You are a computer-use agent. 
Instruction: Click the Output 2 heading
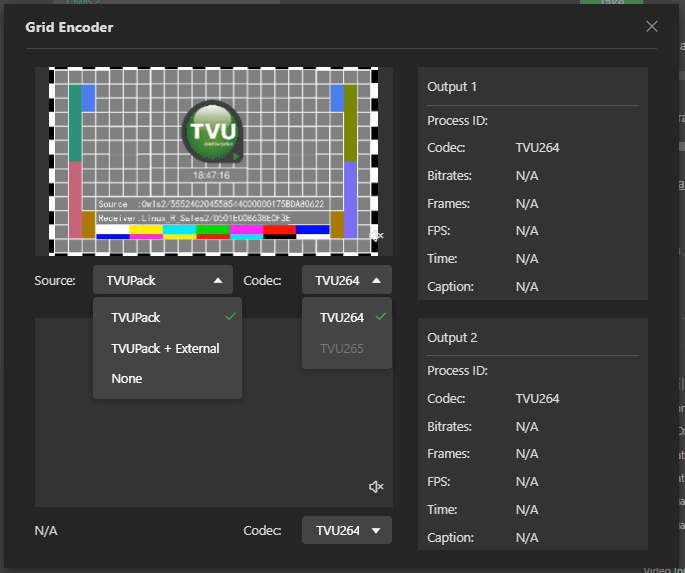pyautogui.click(x=452, y=338)
